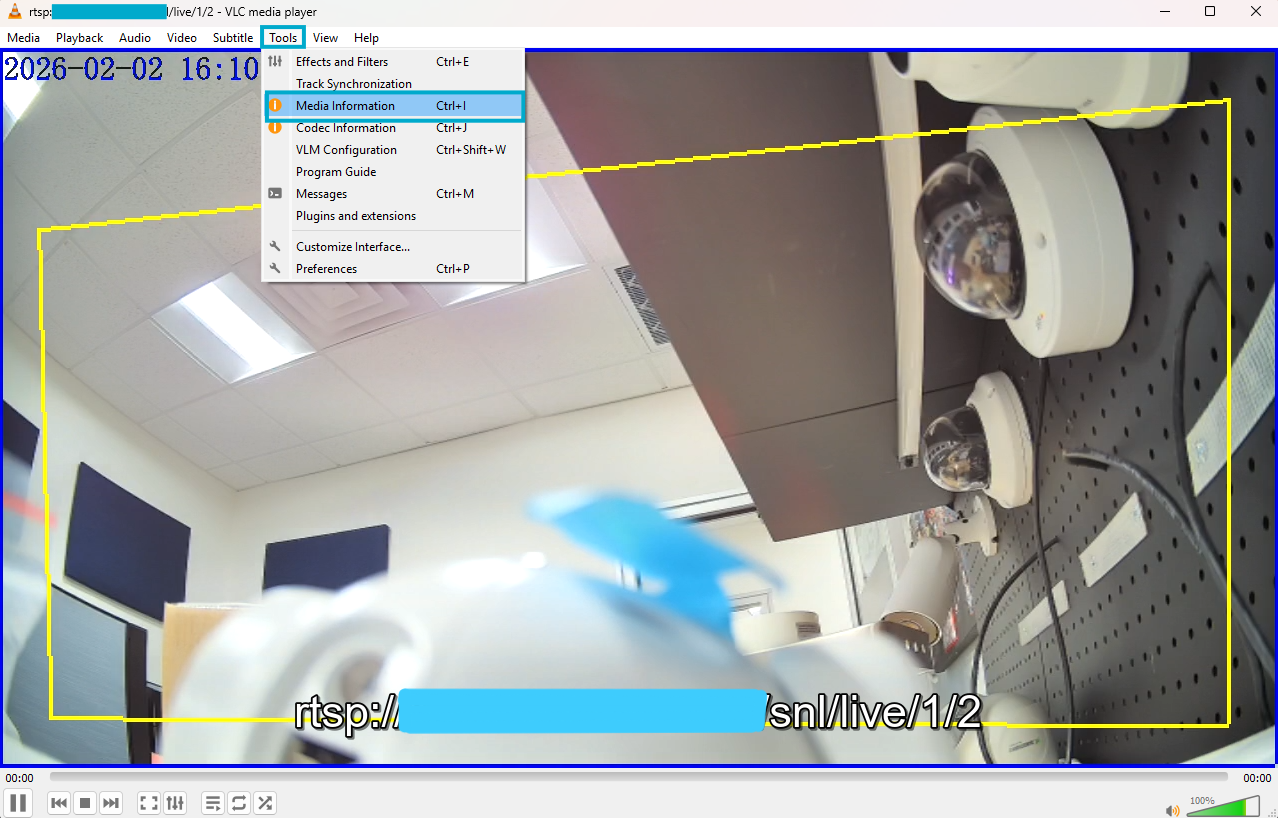The width and height of the screenshot is (1278, 818).
Task: Open Preferences from the Tools menu
Action: click(326, 269)
